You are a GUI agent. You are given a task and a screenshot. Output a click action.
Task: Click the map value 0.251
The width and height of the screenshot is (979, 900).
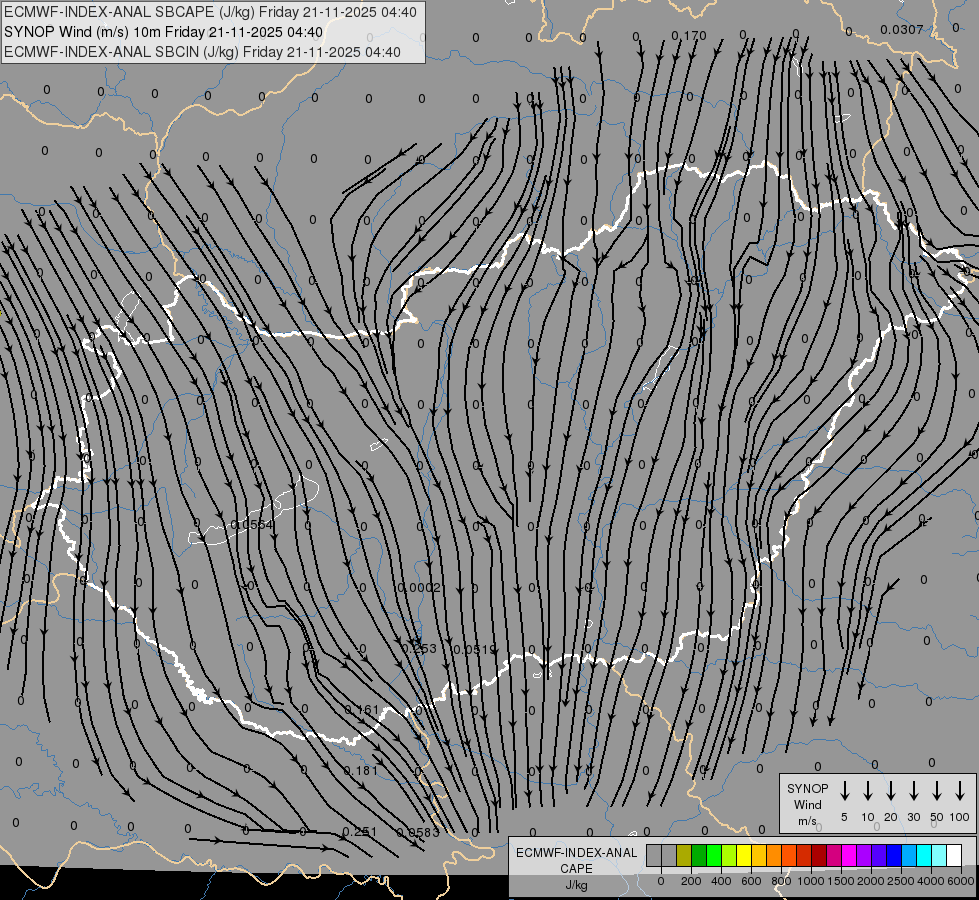coord(360,832)
